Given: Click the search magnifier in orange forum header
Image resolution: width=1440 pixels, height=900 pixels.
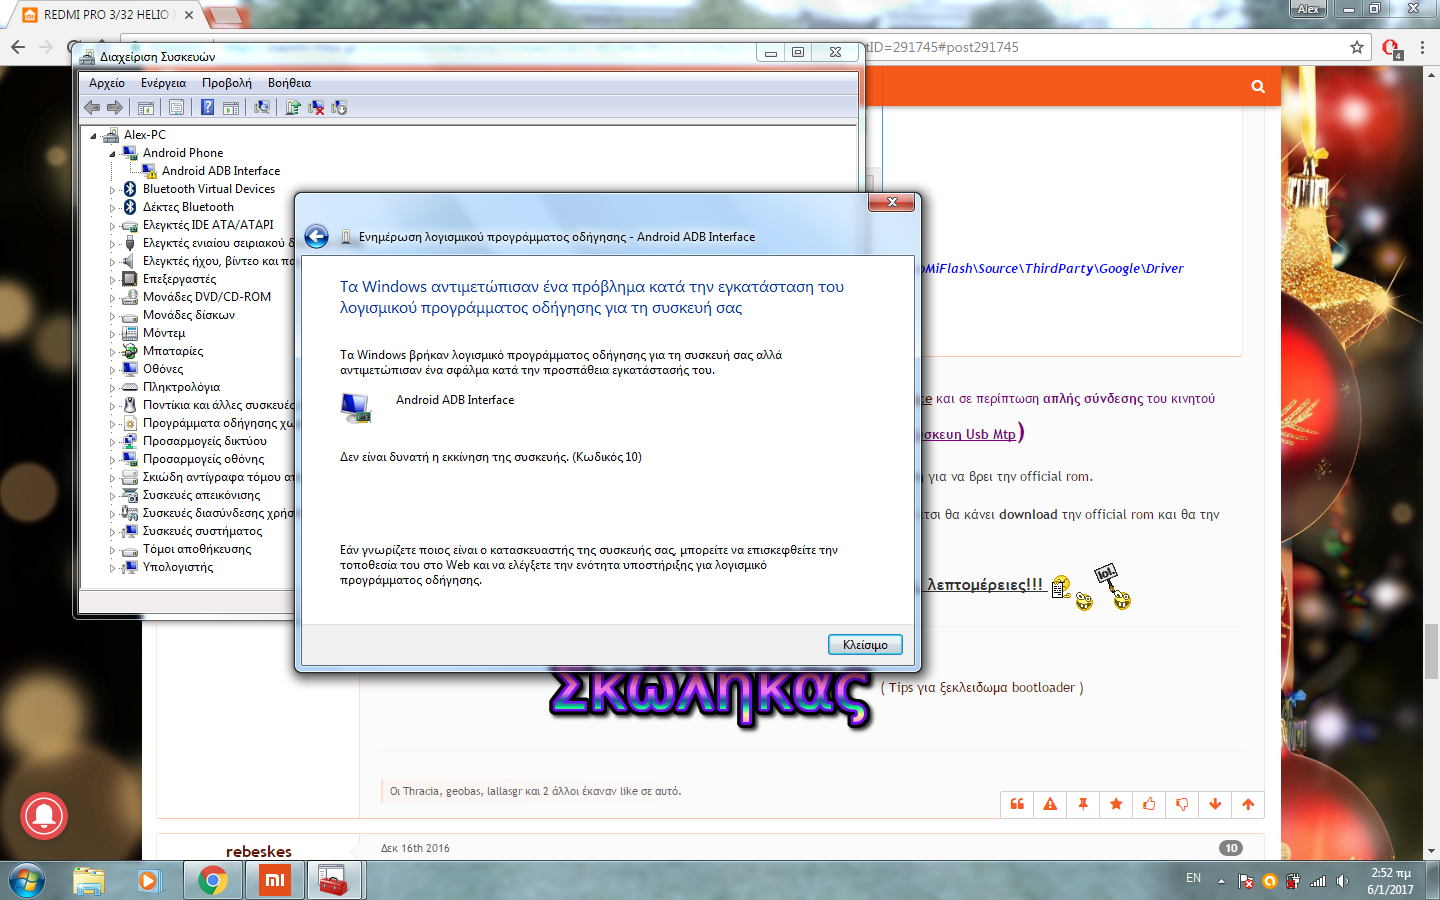Looking at the screenshot, I should pyautogui.click(x=1258, y=87).
